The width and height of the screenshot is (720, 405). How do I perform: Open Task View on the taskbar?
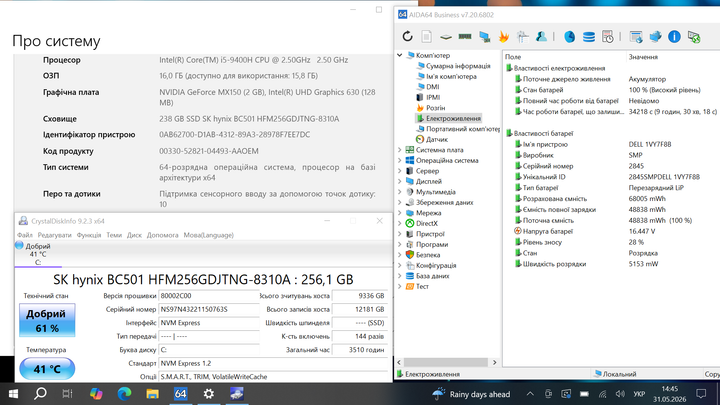coord(68,394)
